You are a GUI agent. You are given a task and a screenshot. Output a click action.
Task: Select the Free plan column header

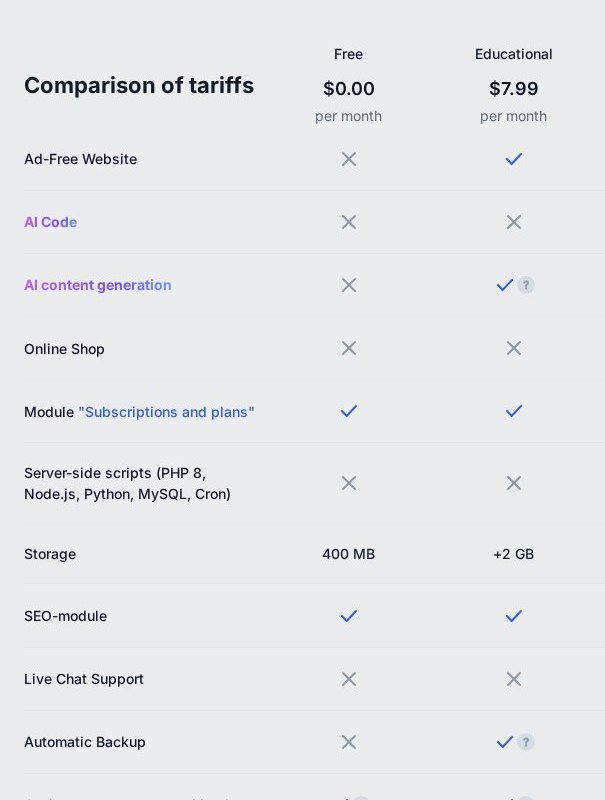[348, 54]
